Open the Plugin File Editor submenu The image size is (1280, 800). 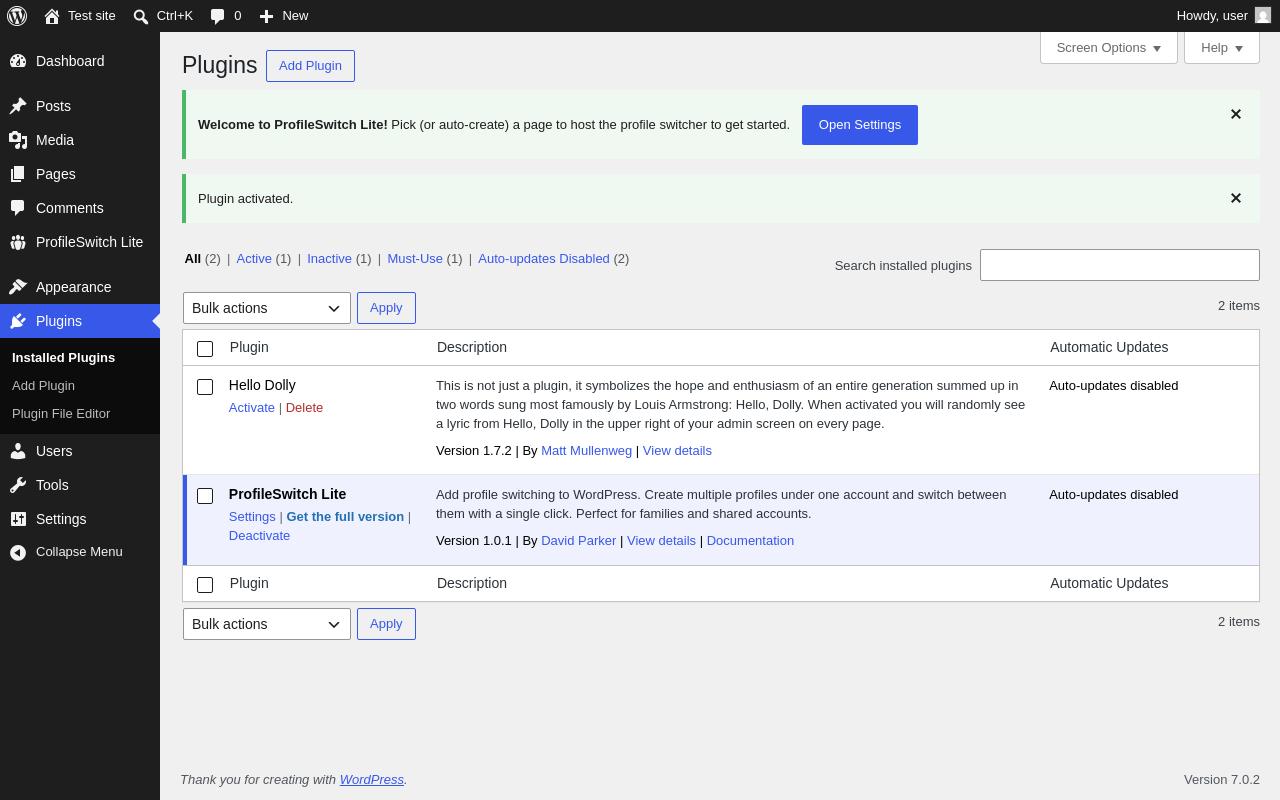pyautogui.click(x=61, y=414)
